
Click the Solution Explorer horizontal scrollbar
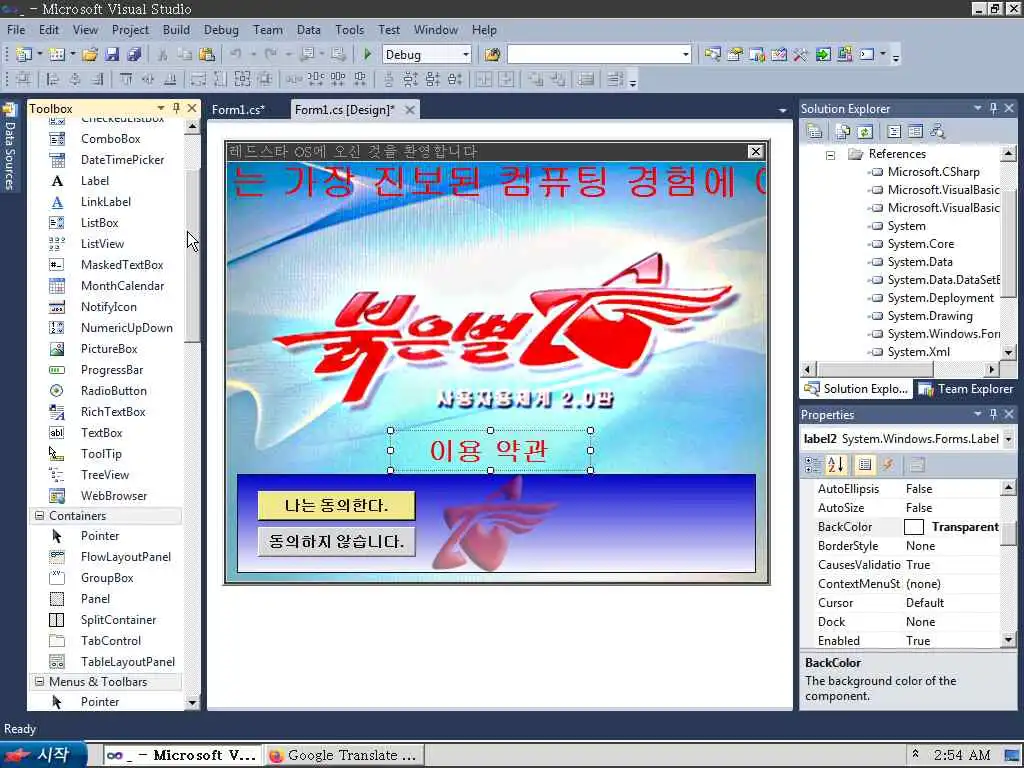click(876, 370)
